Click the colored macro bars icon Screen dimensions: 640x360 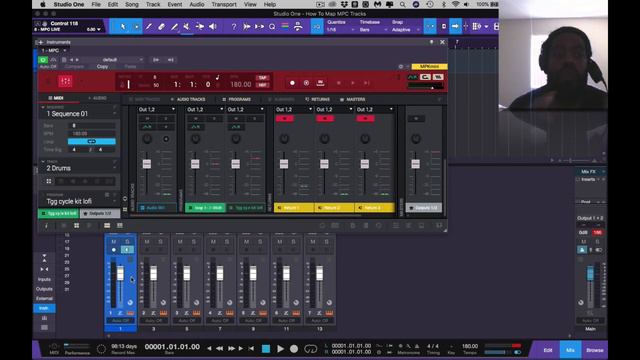coord(285,27)
